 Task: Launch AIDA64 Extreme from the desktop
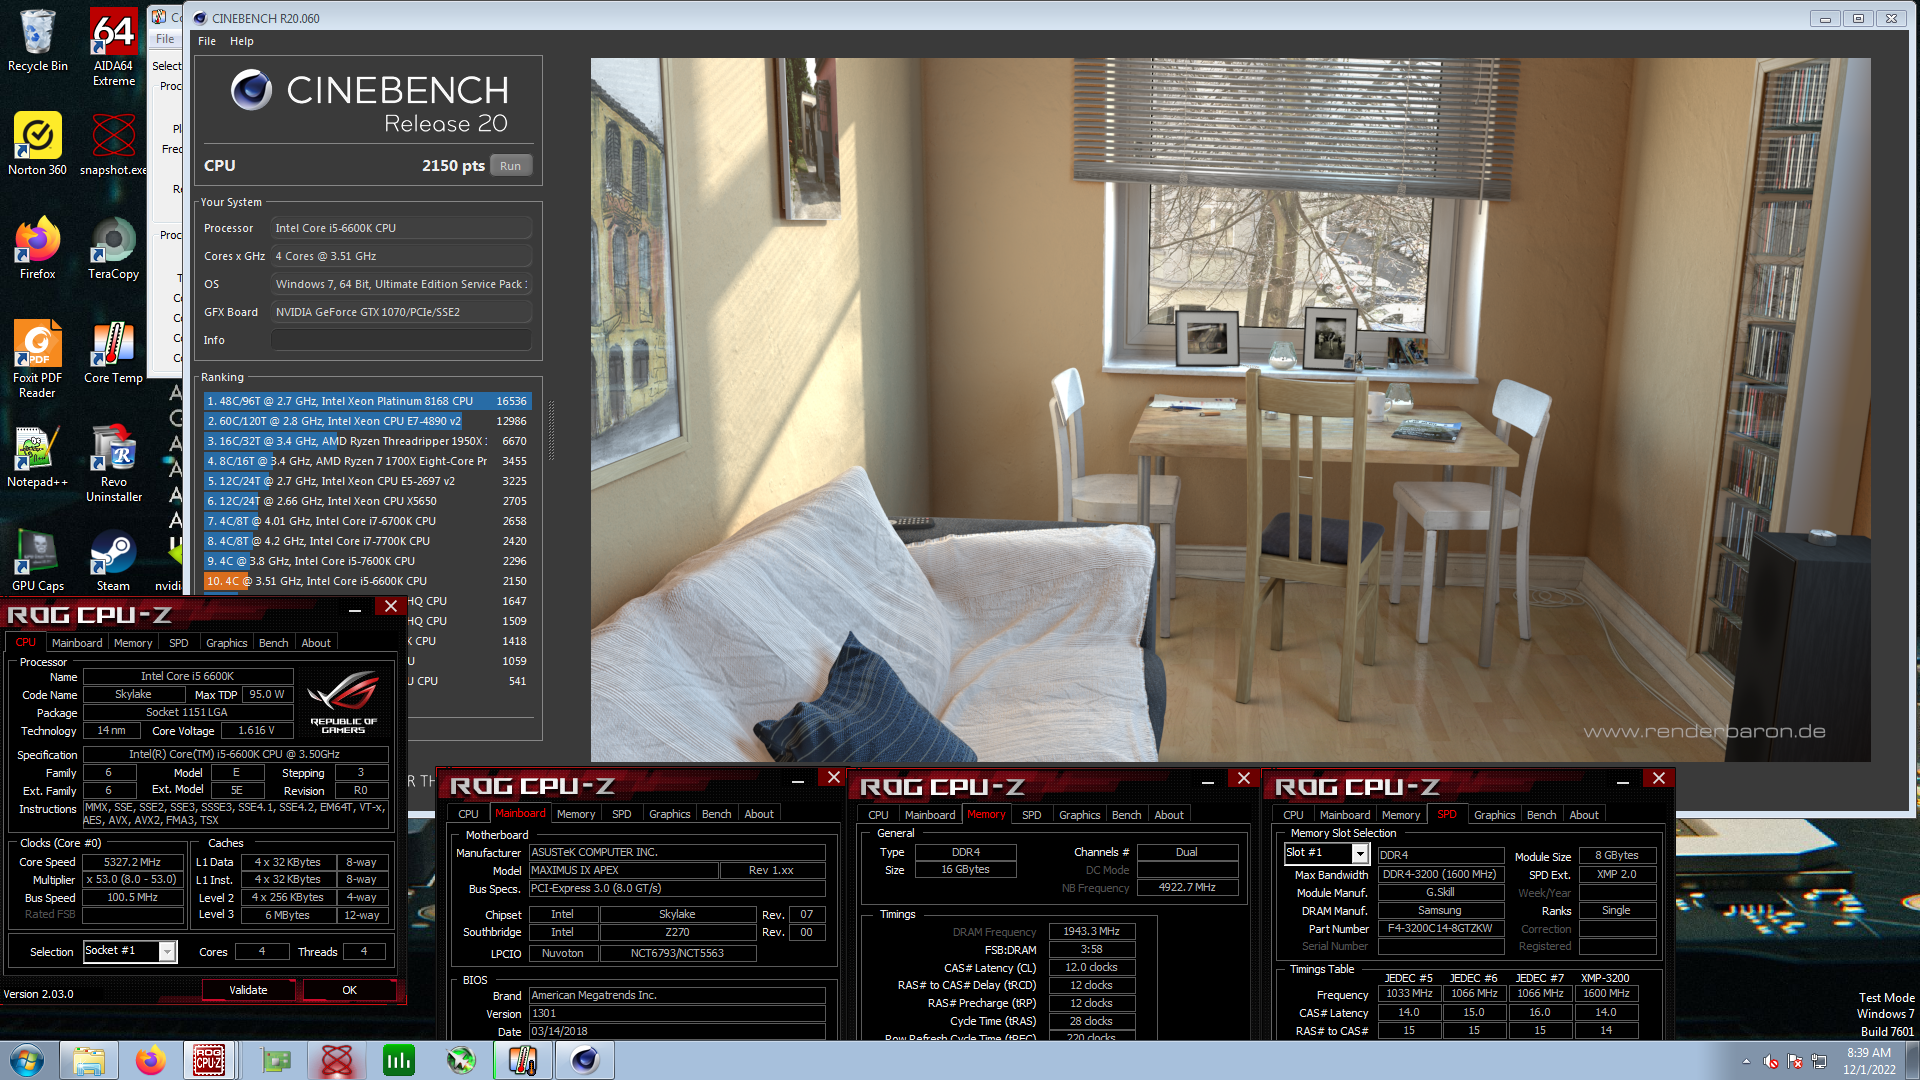[x=113, y=47]
